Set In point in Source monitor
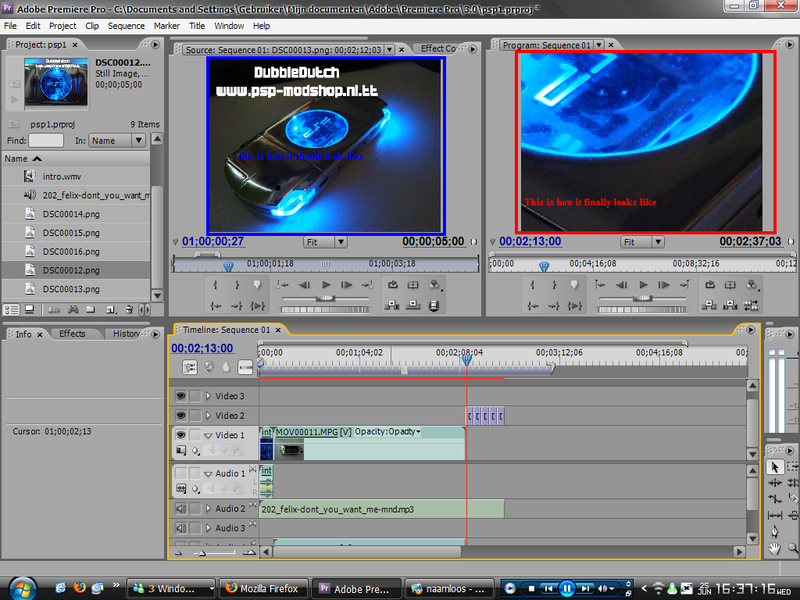 click(x=215, y=285)
